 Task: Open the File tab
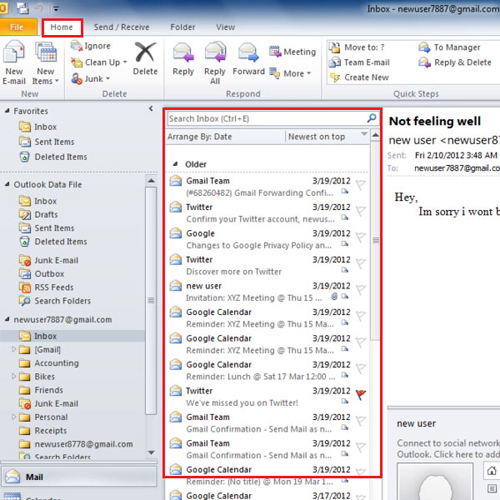[x=17, y=27]
